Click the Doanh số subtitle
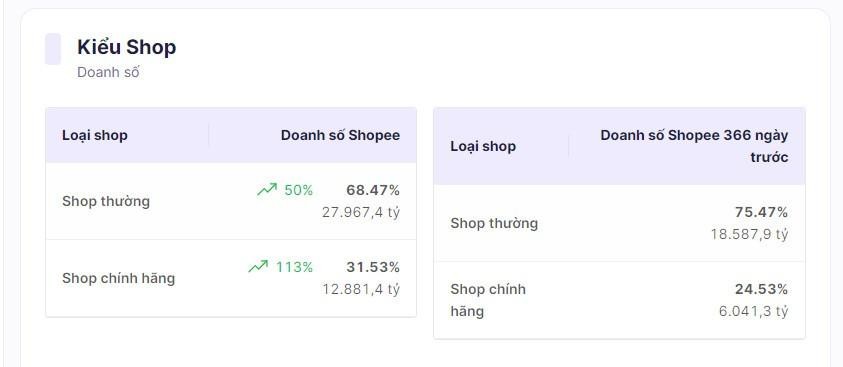The height and width of the screenshot is (367, 843). 108,72
